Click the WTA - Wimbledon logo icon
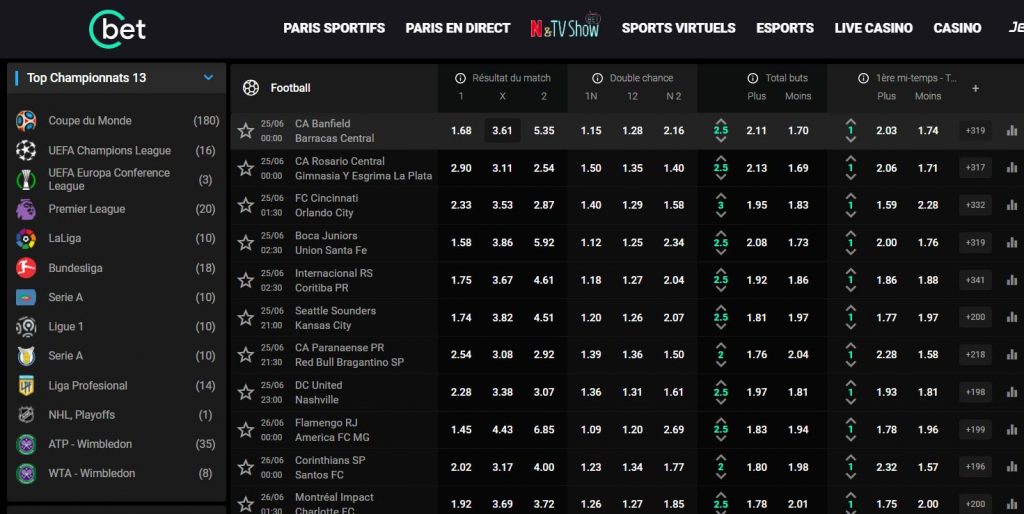The width and height of the screenshot is (1024, 514). click(x=26, y=474)
